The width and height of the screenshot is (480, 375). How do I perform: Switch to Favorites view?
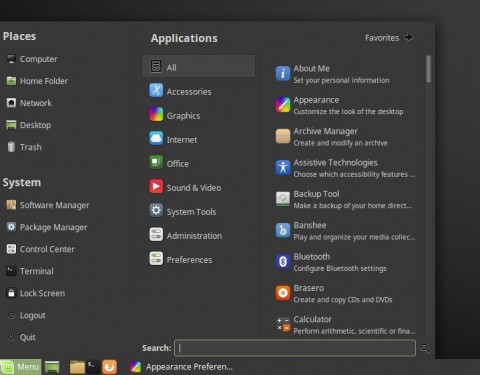389,38
